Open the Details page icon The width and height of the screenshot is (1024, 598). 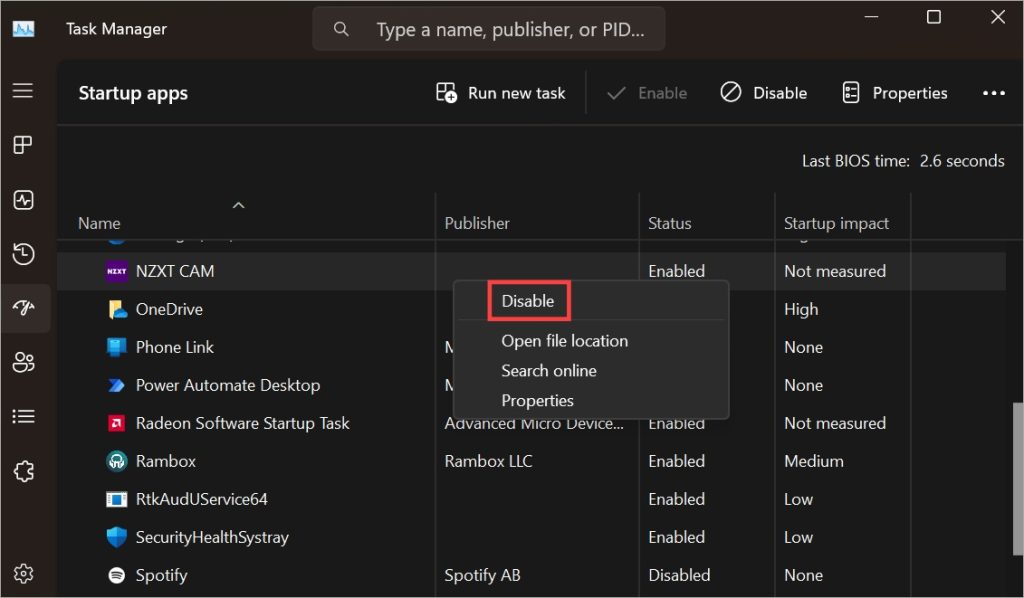(x=23, y=416)
